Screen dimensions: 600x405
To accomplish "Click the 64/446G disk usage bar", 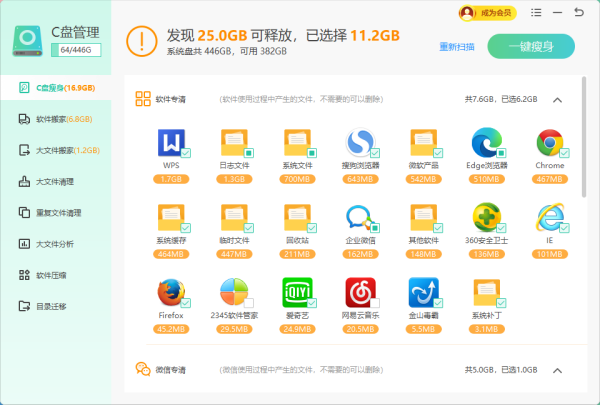I will pos(76,50).
